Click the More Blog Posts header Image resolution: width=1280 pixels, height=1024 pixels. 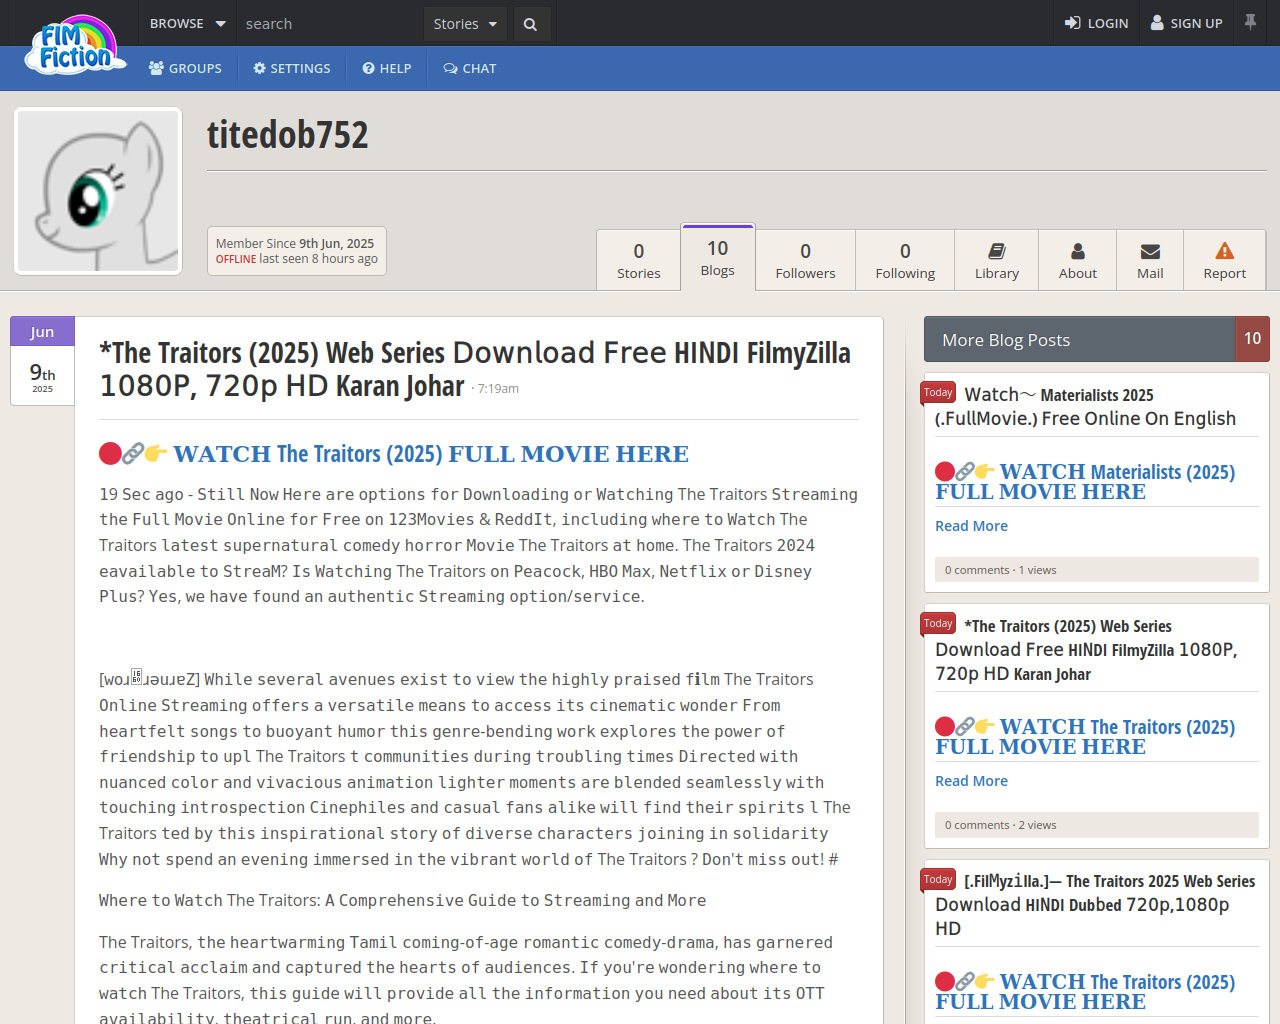pyautogui.click(x=1080, y=339)
